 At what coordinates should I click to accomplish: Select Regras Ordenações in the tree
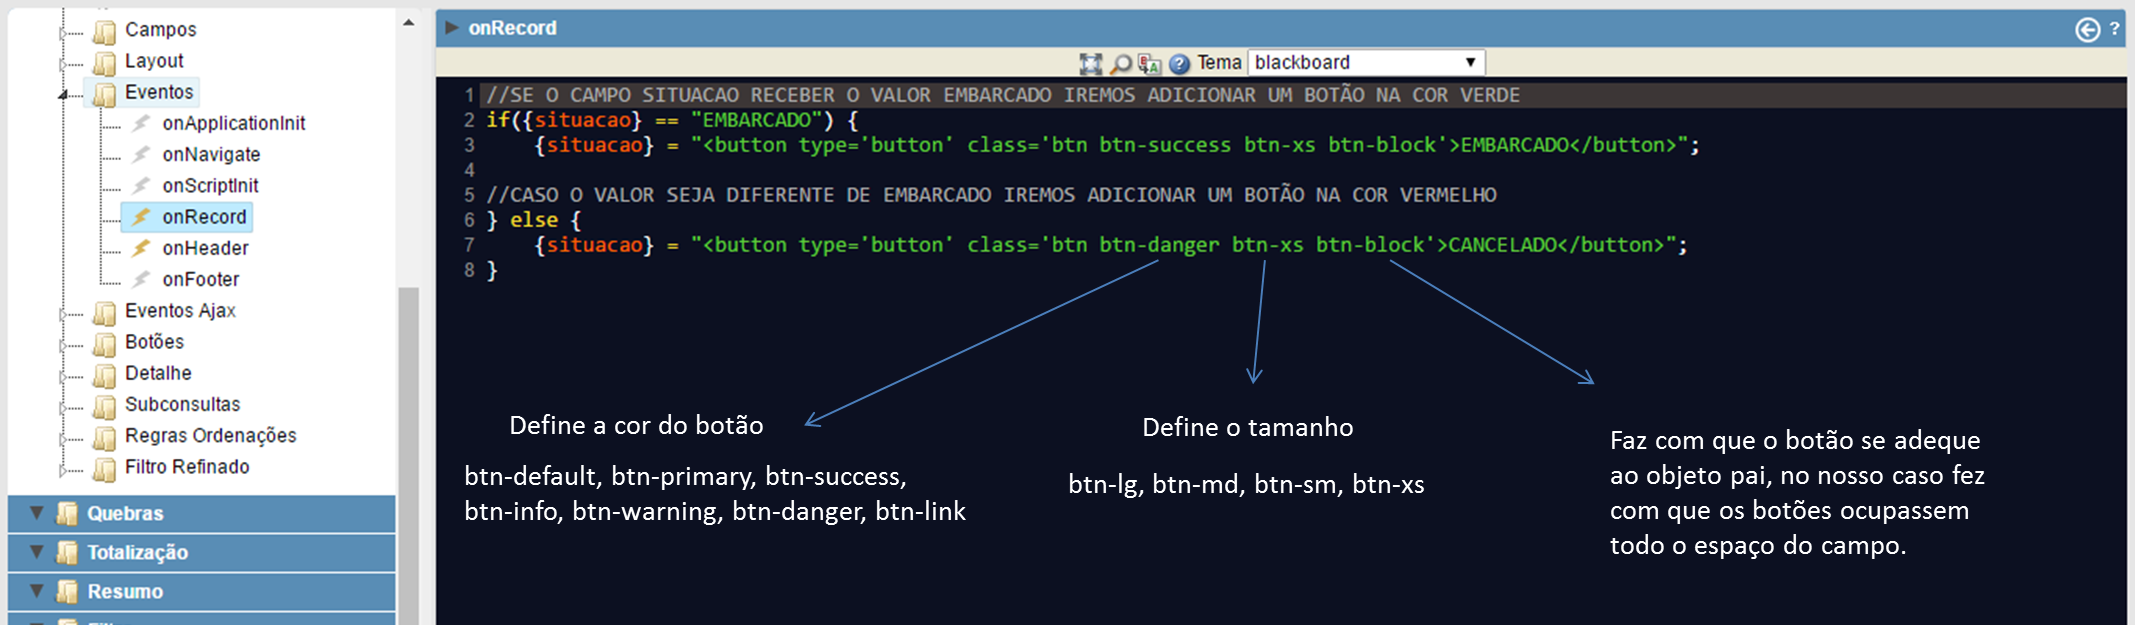[210, 436]
